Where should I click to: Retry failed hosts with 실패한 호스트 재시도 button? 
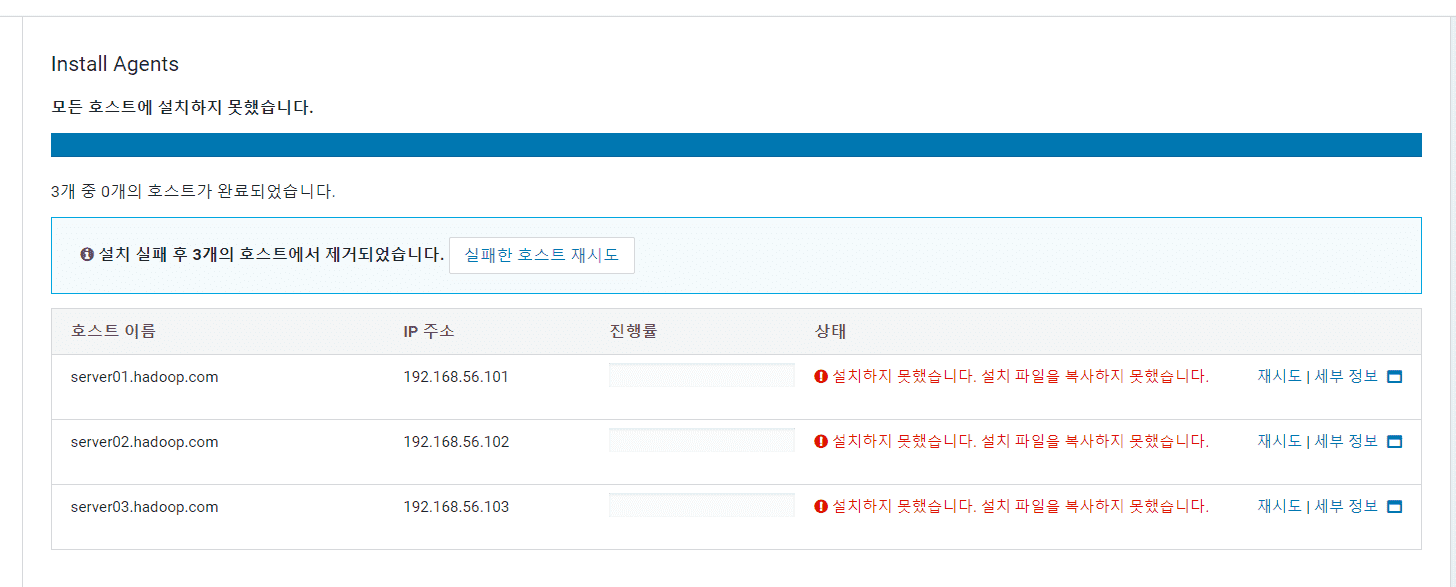pyautogui.click(x=542, y=255)
